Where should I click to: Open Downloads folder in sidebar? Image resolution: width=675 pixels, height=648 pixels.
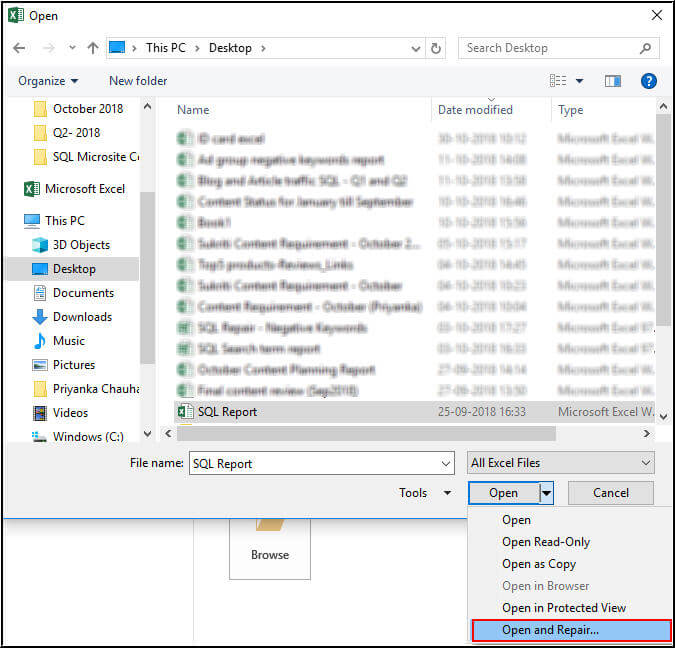[82, 317]
